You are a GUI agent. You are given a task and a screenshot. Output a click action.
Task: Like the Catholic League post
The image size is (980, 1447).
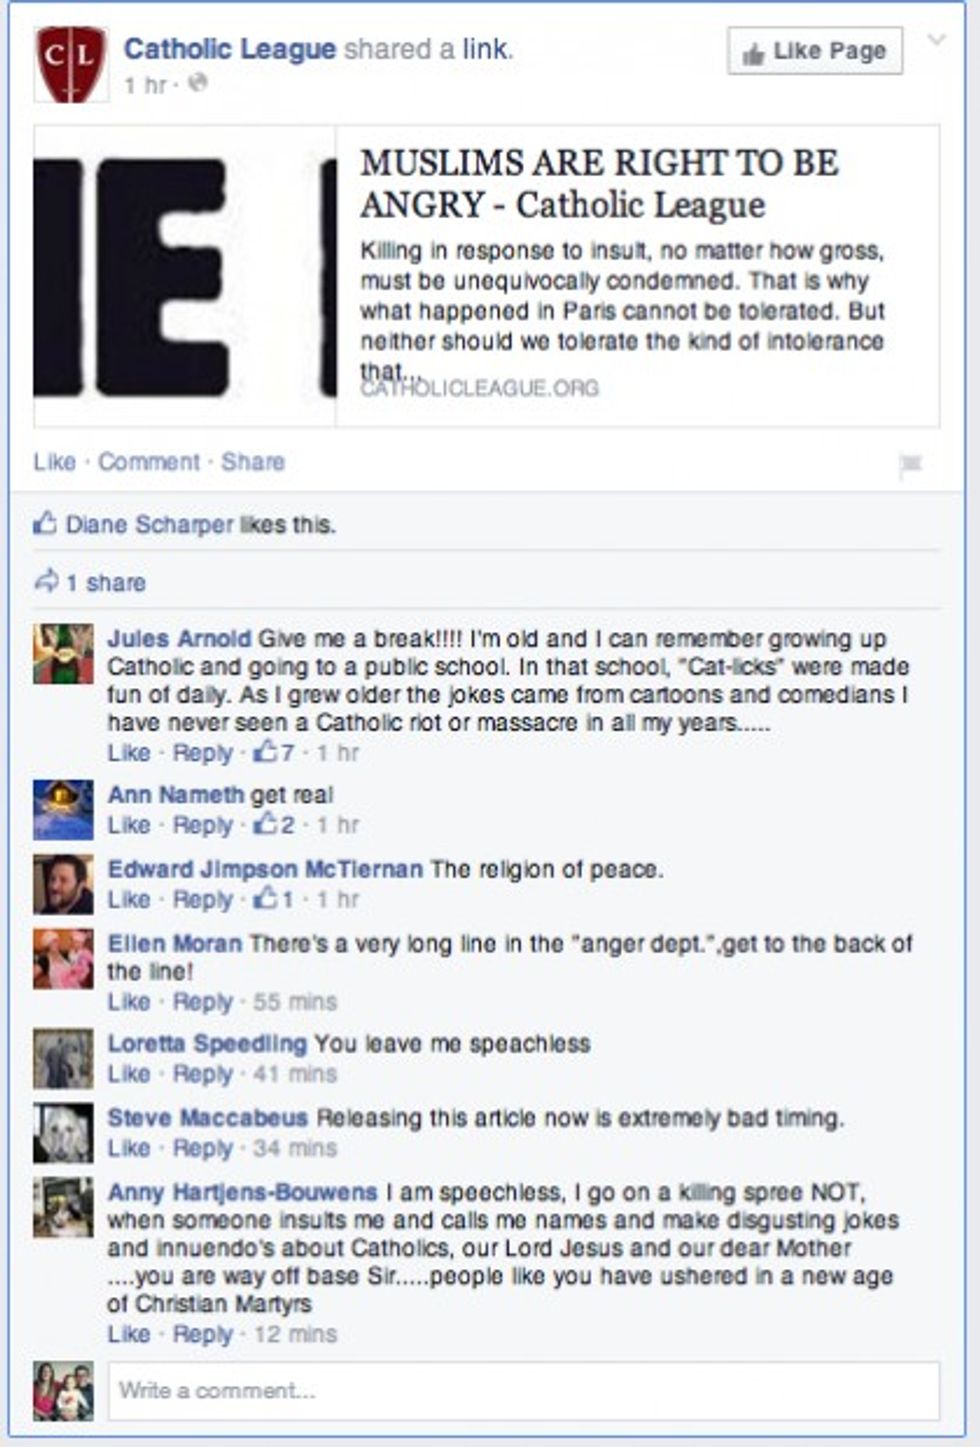click(54, 462)
